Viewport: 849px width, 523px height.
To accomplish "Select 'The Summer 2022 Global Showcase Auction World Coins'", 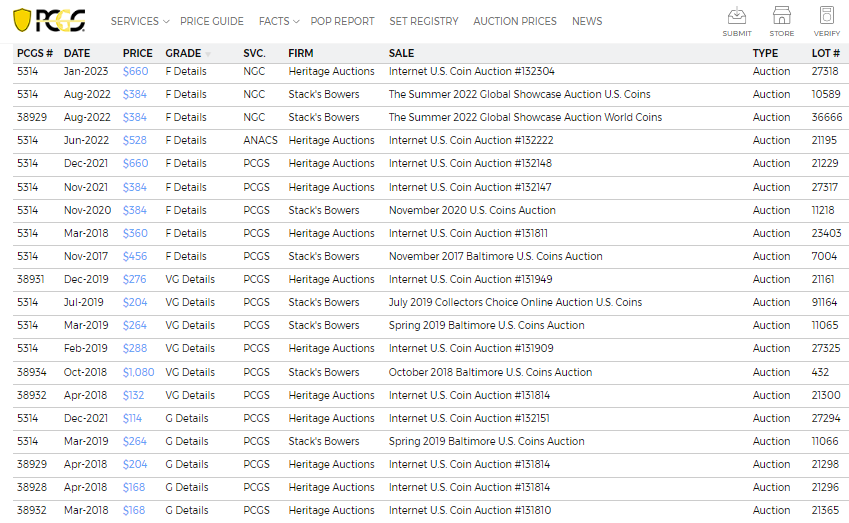I will coord(525,117).
